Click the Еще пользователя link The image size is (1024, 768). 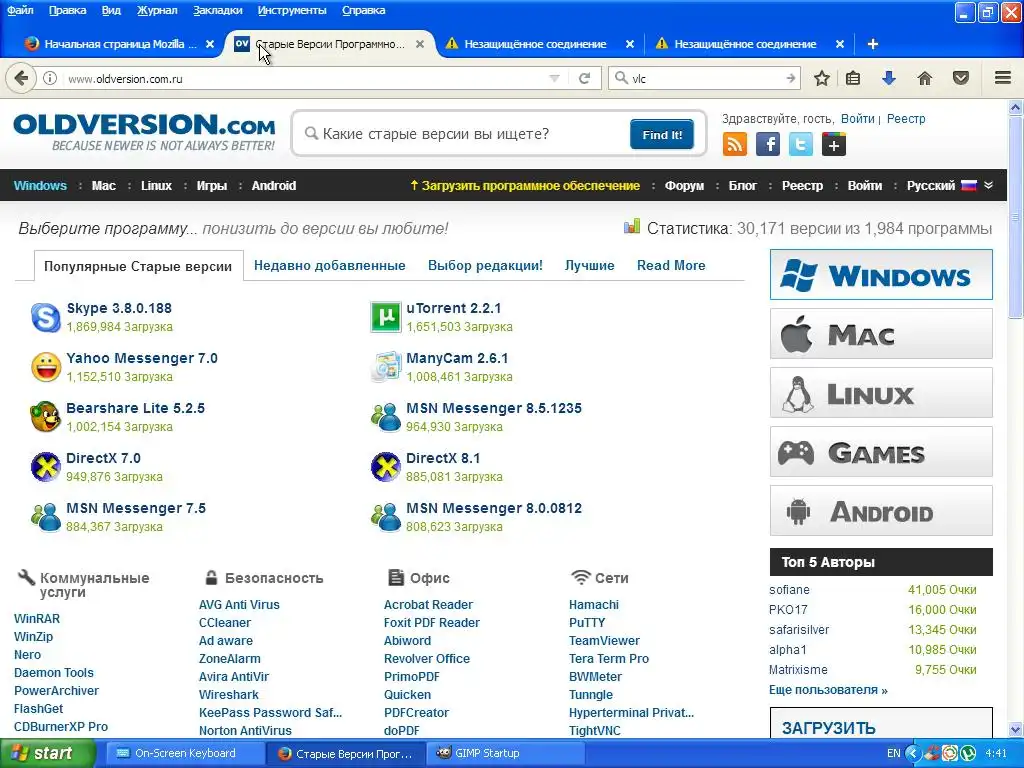click(828, 690)
